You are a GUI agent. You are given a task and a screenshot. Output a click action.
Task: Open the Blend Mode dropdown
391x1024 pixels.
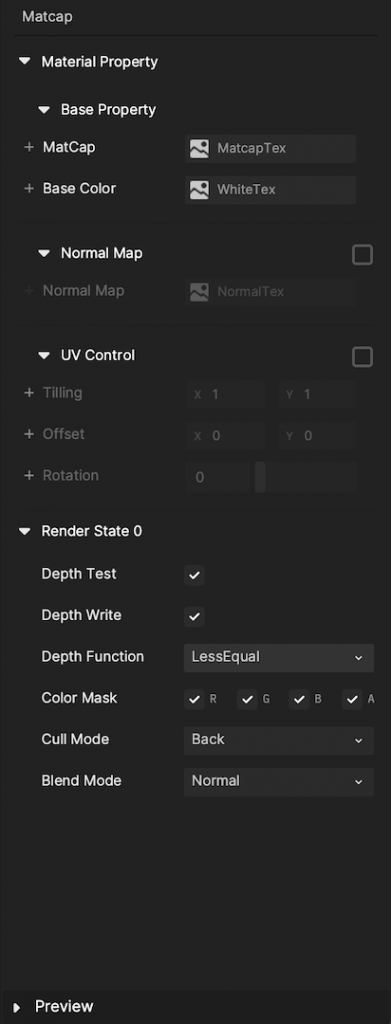point(279,782)
